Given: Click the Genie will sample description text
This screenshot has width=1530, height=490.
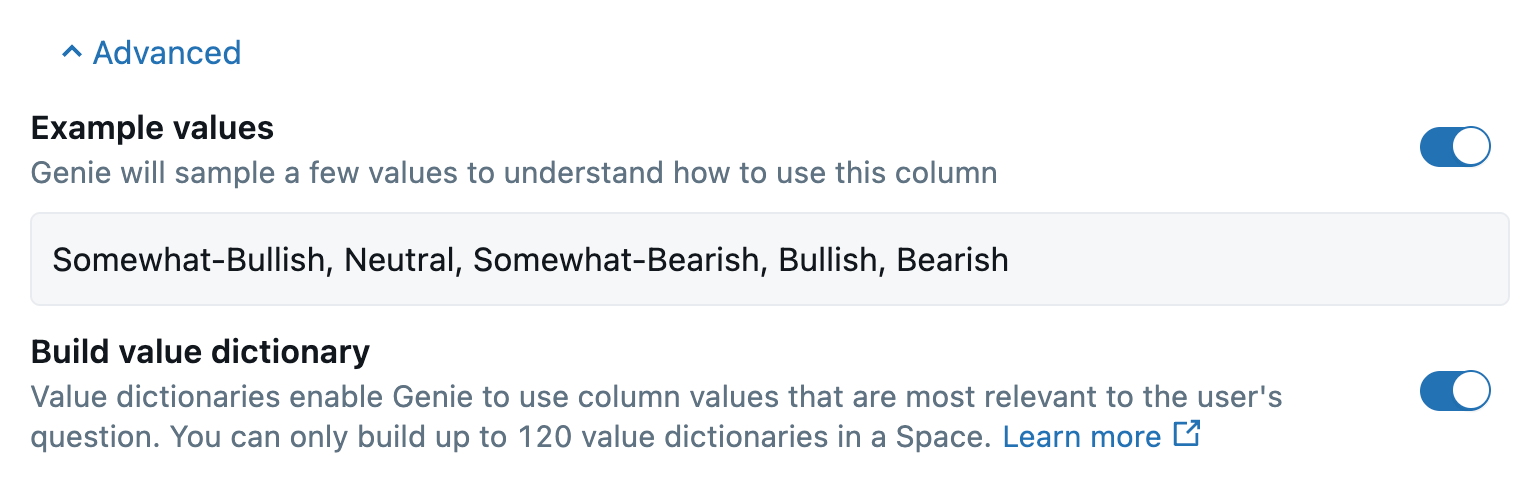Looking at the screenshot, I should pos(513,173).
